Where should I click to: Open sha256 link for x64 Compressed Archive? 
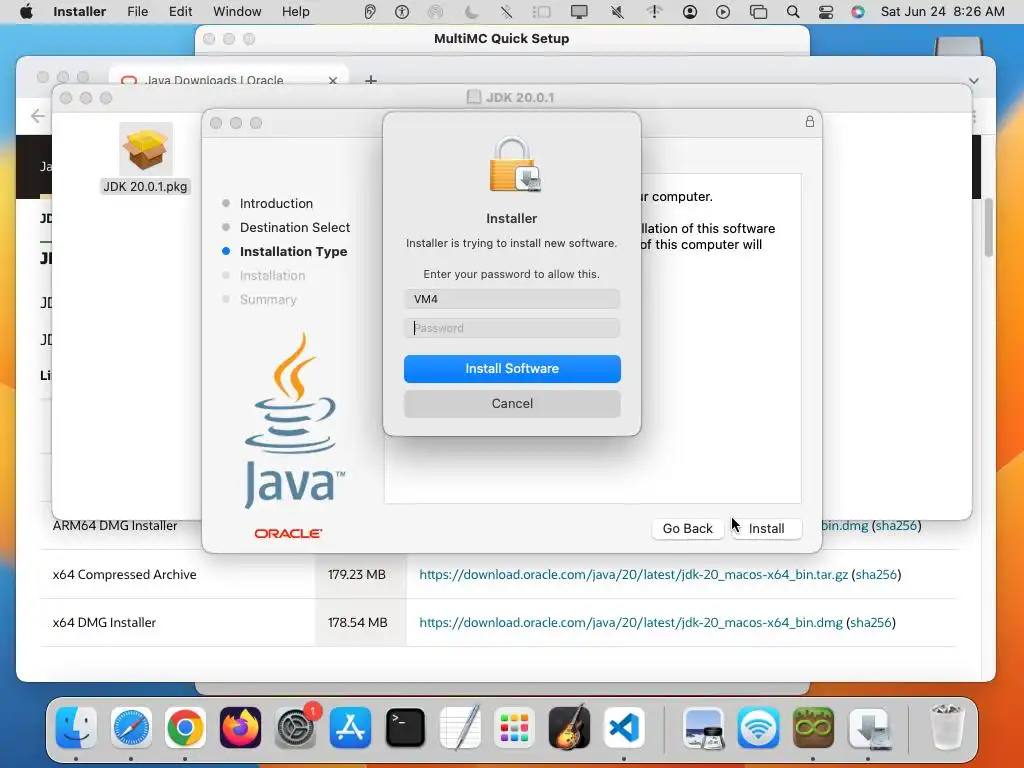(x=876, y=575)
